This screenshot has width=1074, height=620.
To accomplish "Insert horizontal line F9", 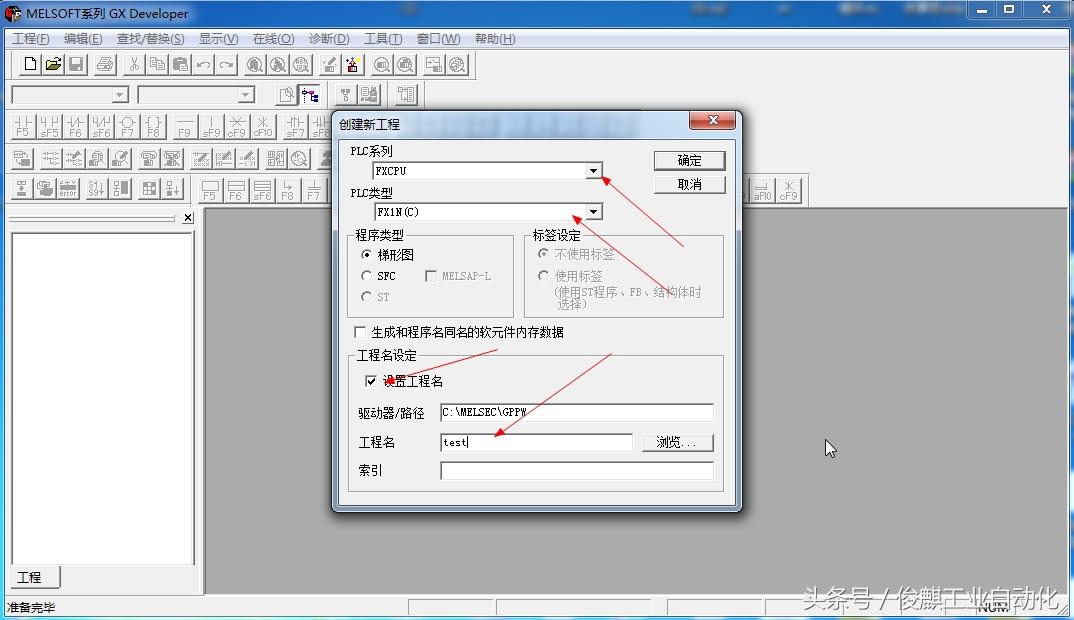I will click(185, 127).
